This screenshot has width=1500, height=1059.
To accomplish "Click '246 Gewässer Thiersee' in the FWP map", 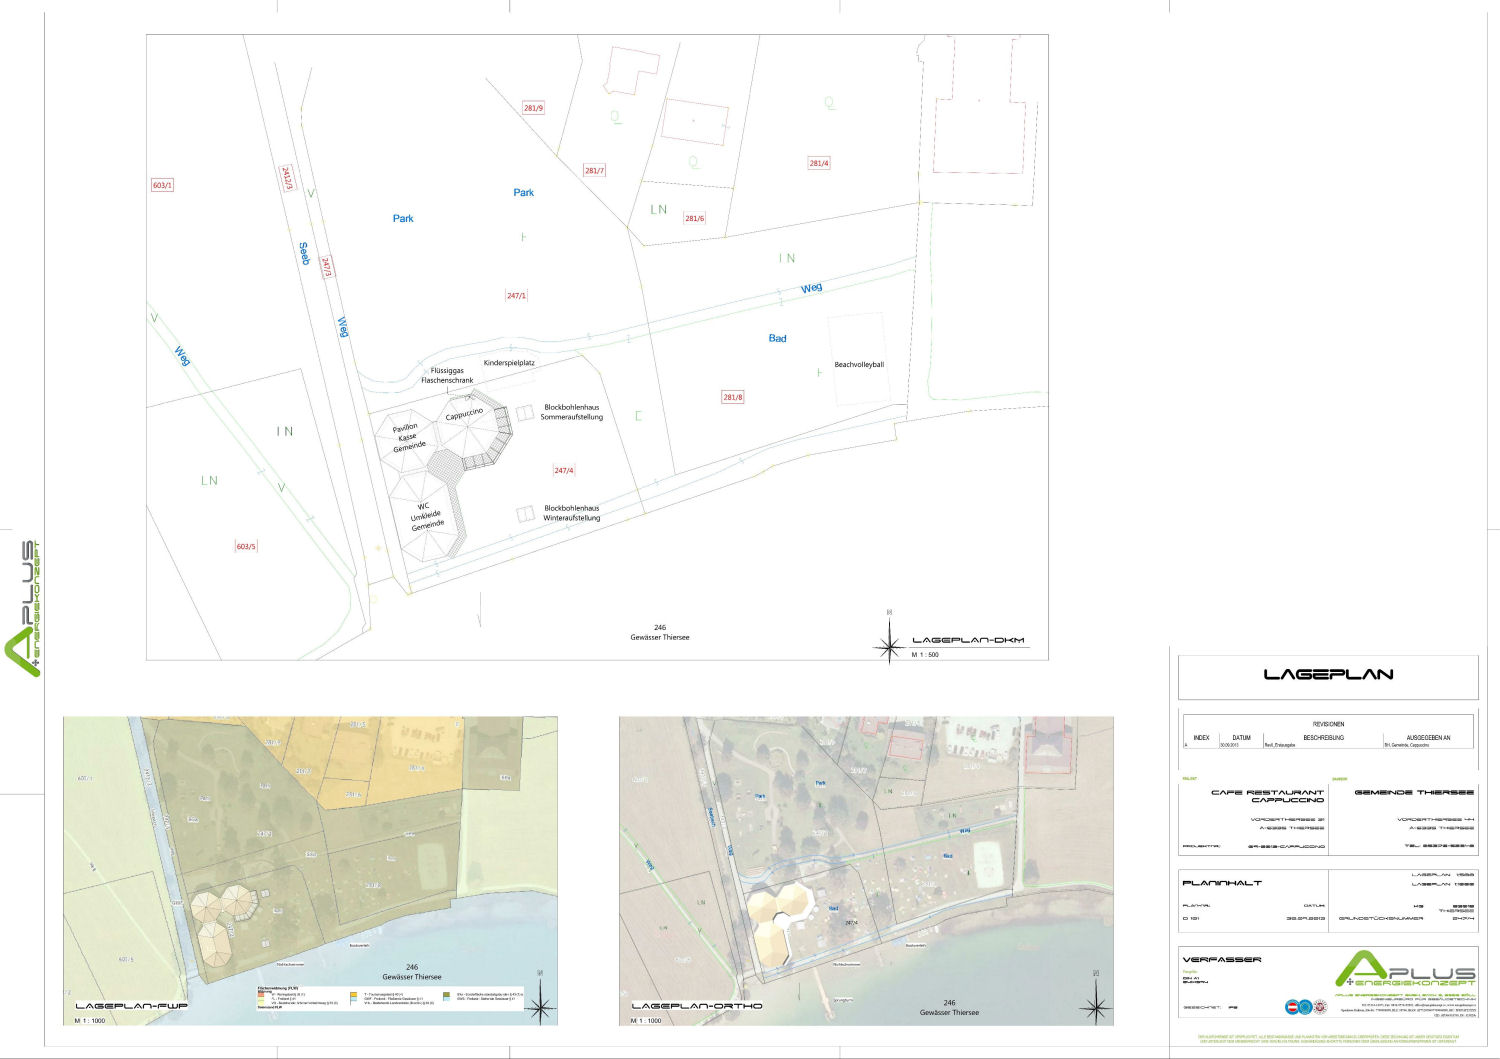I will coord(412,972).
